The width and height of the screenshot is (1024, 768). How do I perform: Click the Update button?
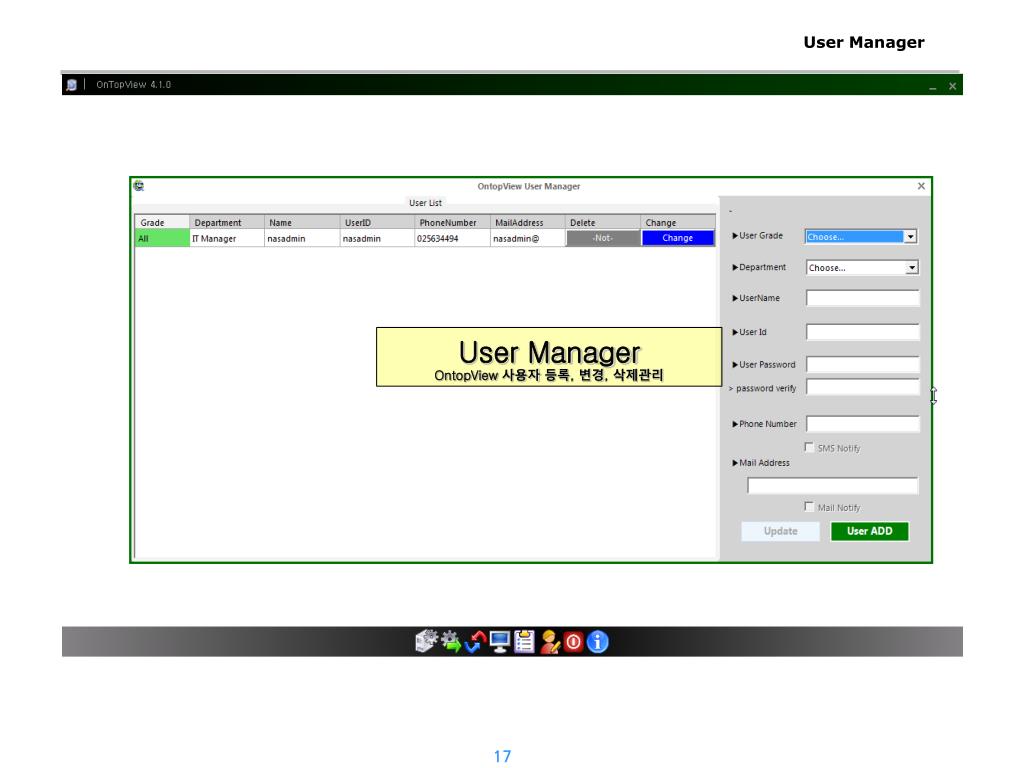pos(780,532)
